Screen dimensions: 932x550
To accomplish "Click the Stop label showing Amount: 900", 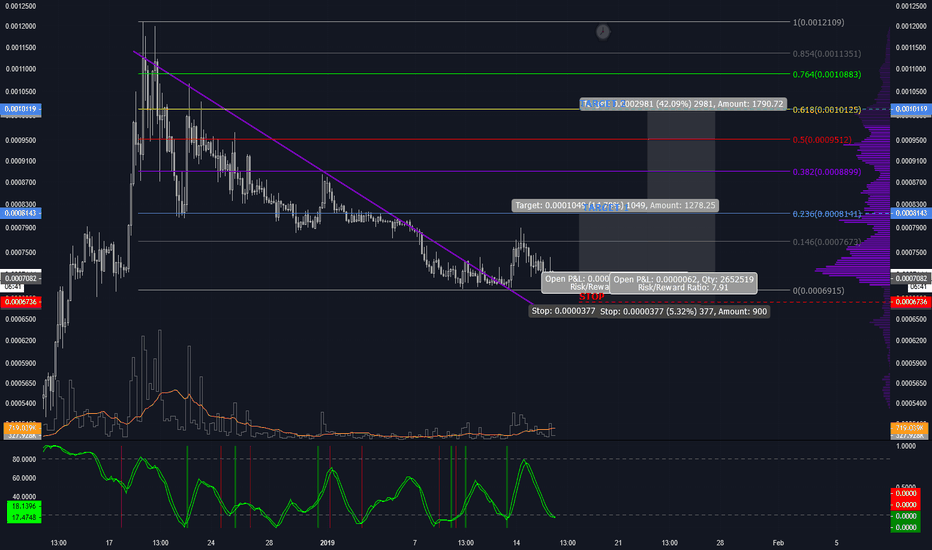I will [x=683, y=312].
